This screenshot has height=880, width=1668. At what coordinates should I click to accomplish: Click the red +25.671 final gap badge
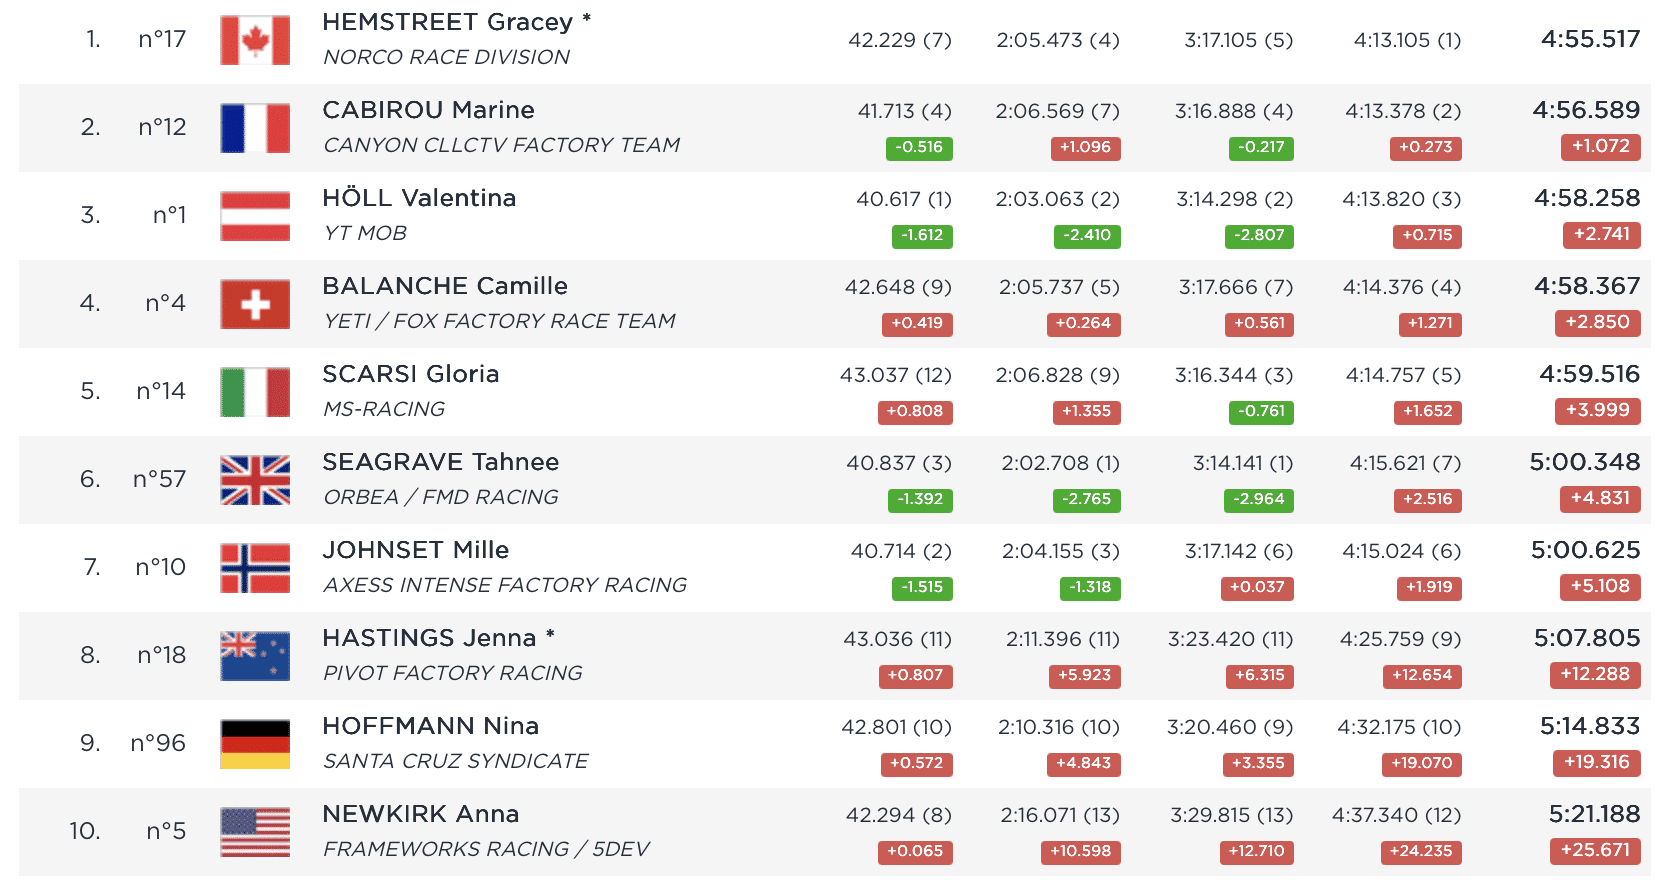pos(1596,851)
